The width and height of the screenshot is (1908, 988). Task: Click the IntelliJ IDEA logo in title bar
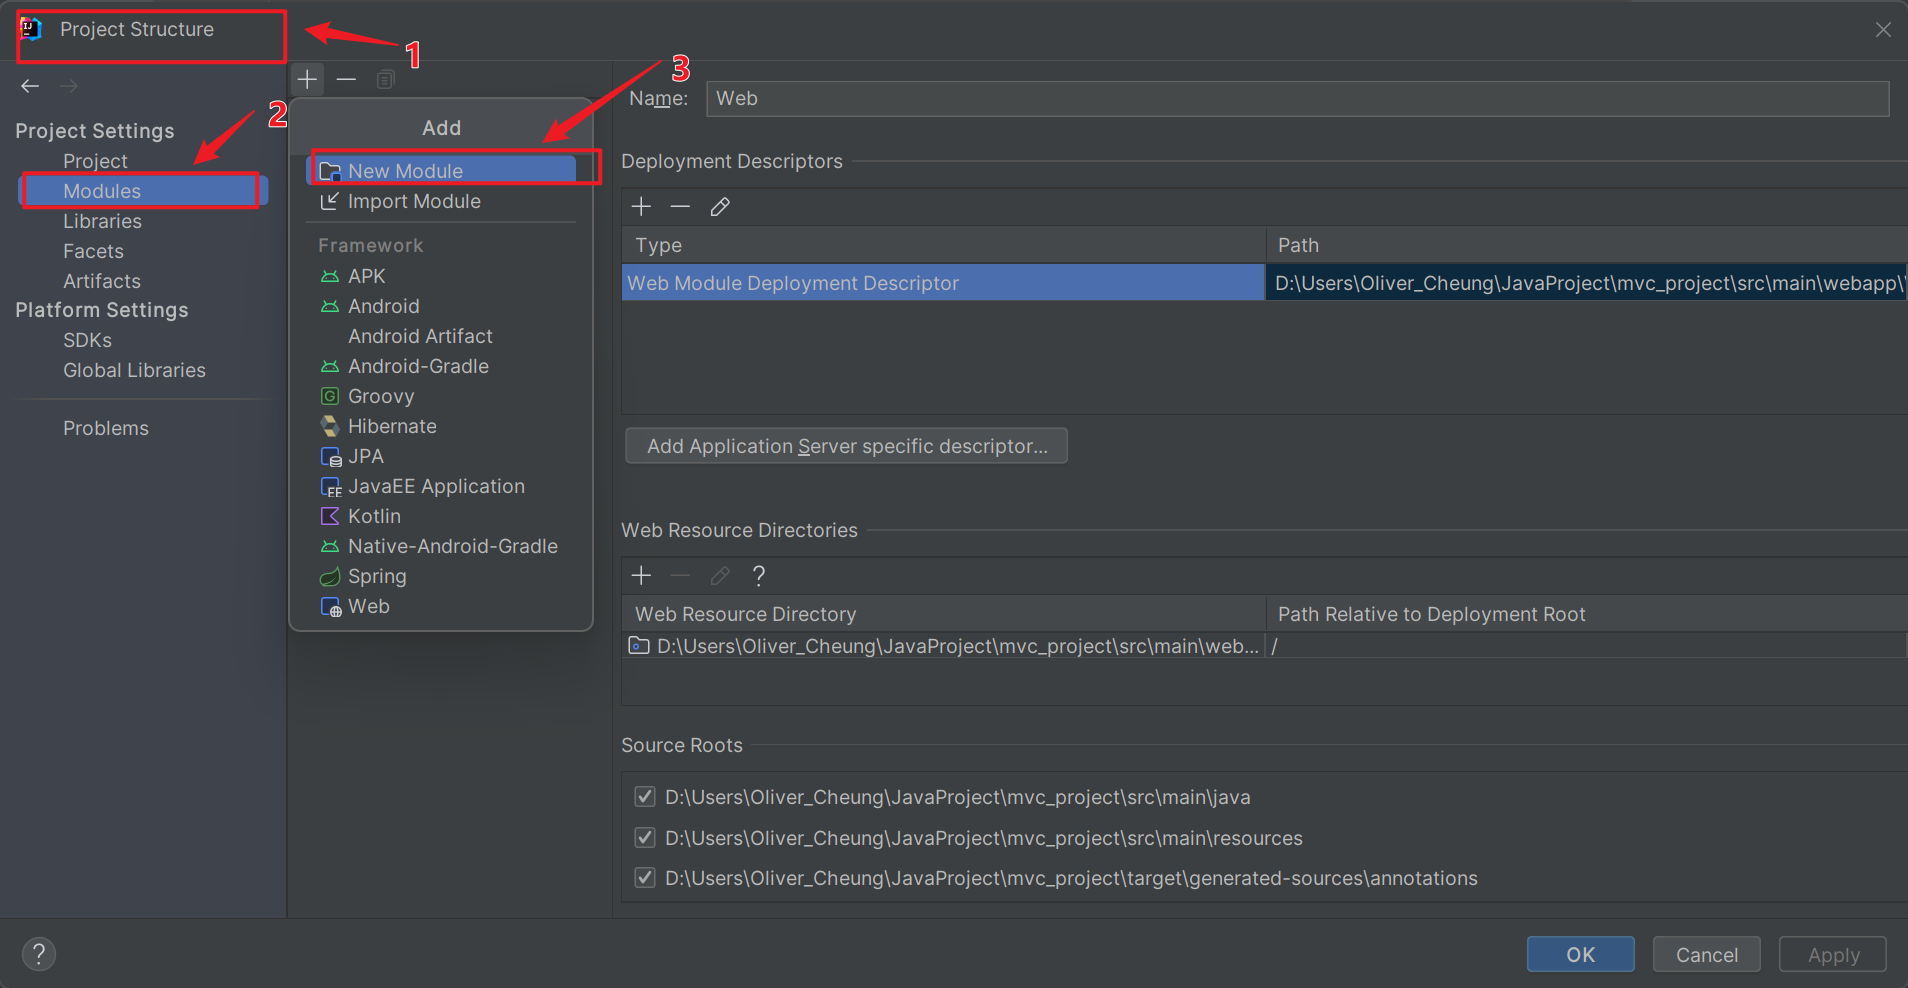click(x=31, y=29)
